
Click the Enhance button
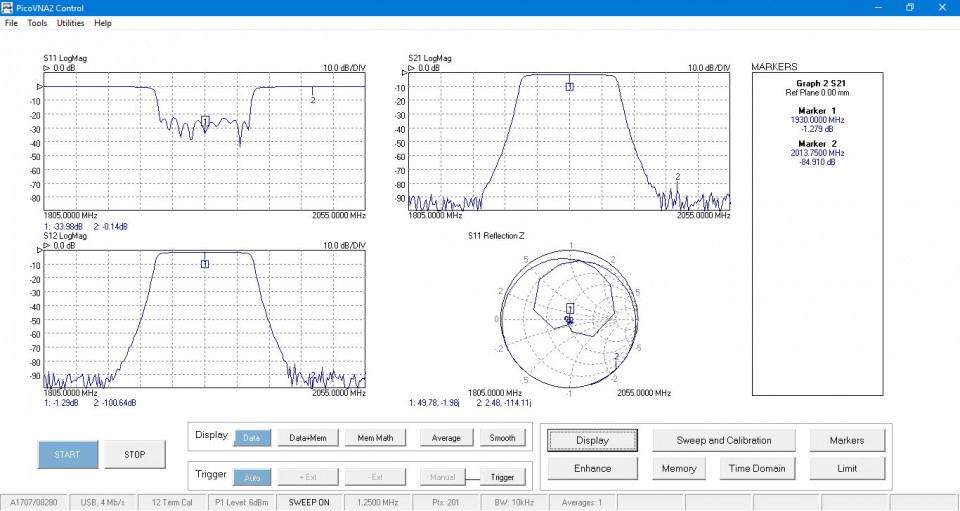(x=593, y=468)
